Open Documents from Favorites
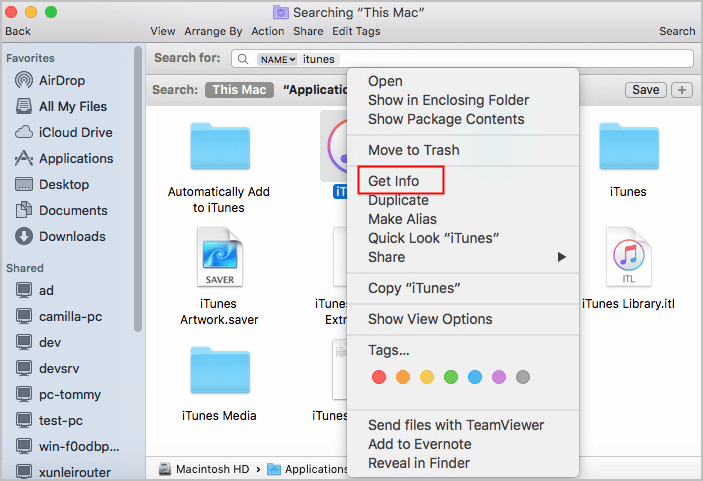 tap(61, 211)
